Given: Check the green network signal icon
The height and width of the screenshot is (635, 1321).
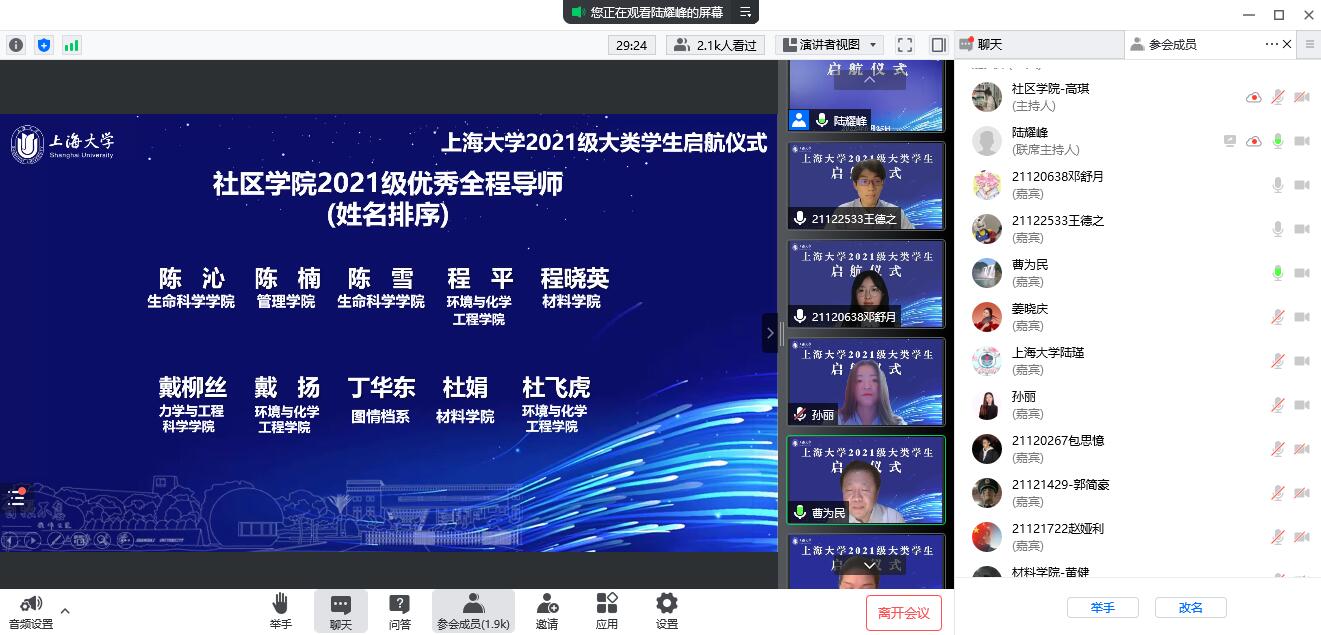Looking at the screenshot, I should [72, 45].
